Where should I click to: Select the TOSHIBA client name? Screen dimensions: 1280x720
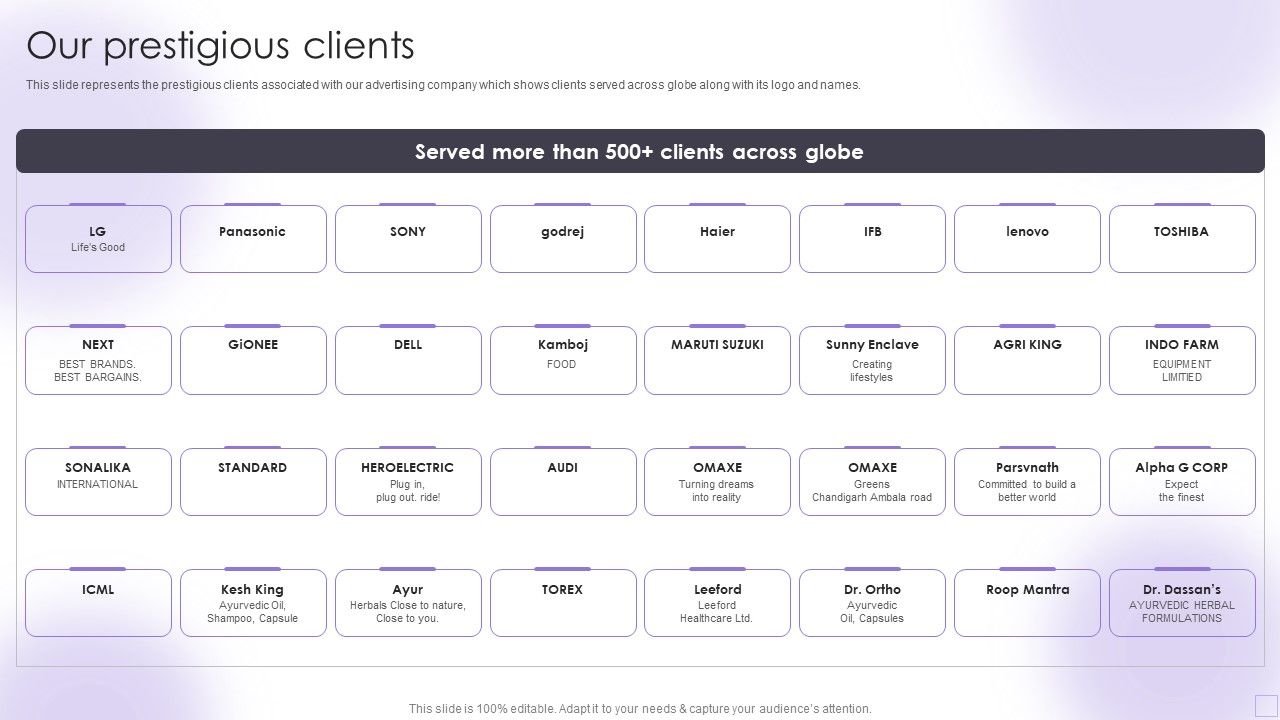point(1181,232)
